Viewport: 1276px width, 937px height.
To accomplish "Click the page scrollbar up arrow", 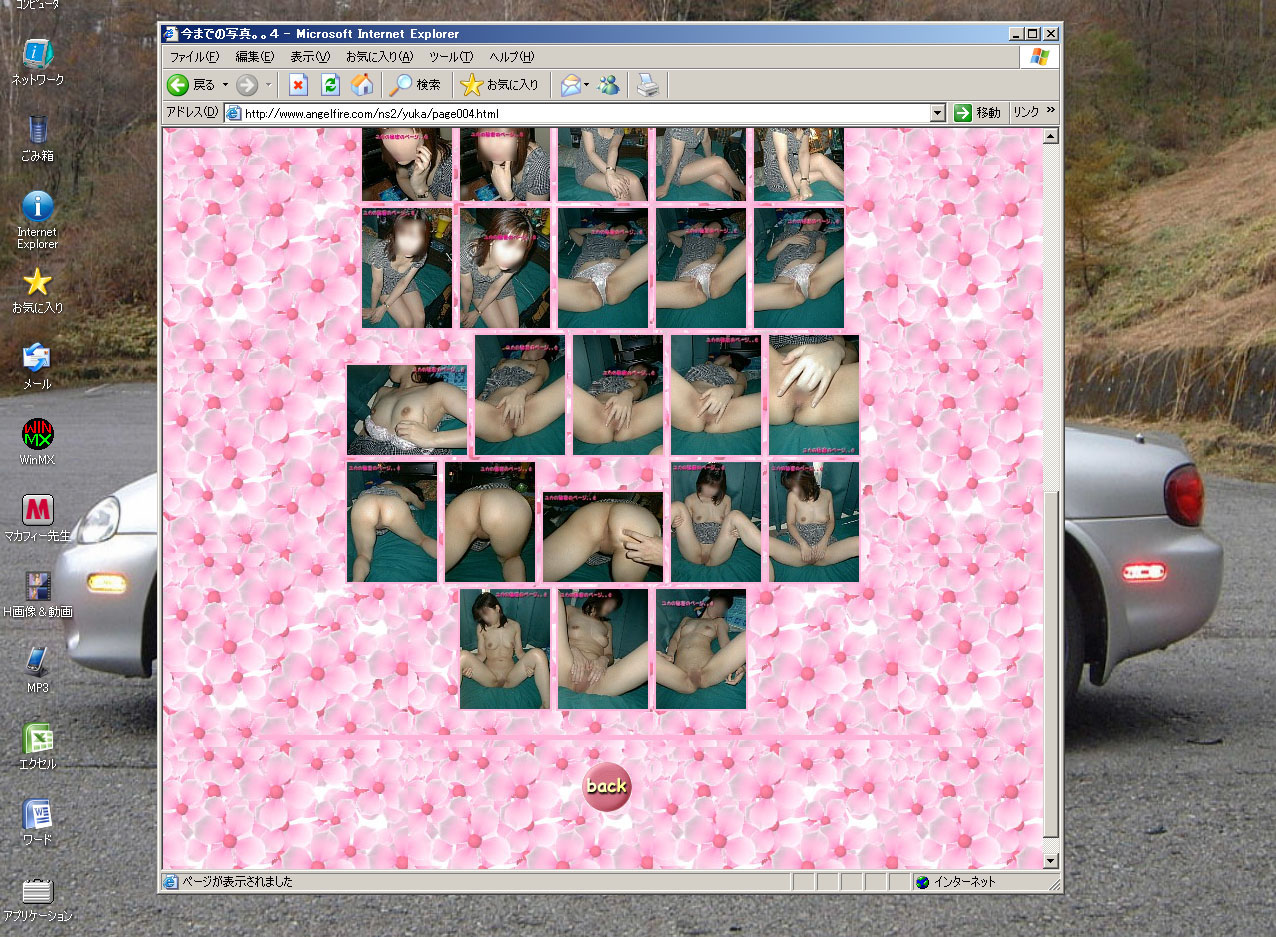I will click(x=1050, y=136).
